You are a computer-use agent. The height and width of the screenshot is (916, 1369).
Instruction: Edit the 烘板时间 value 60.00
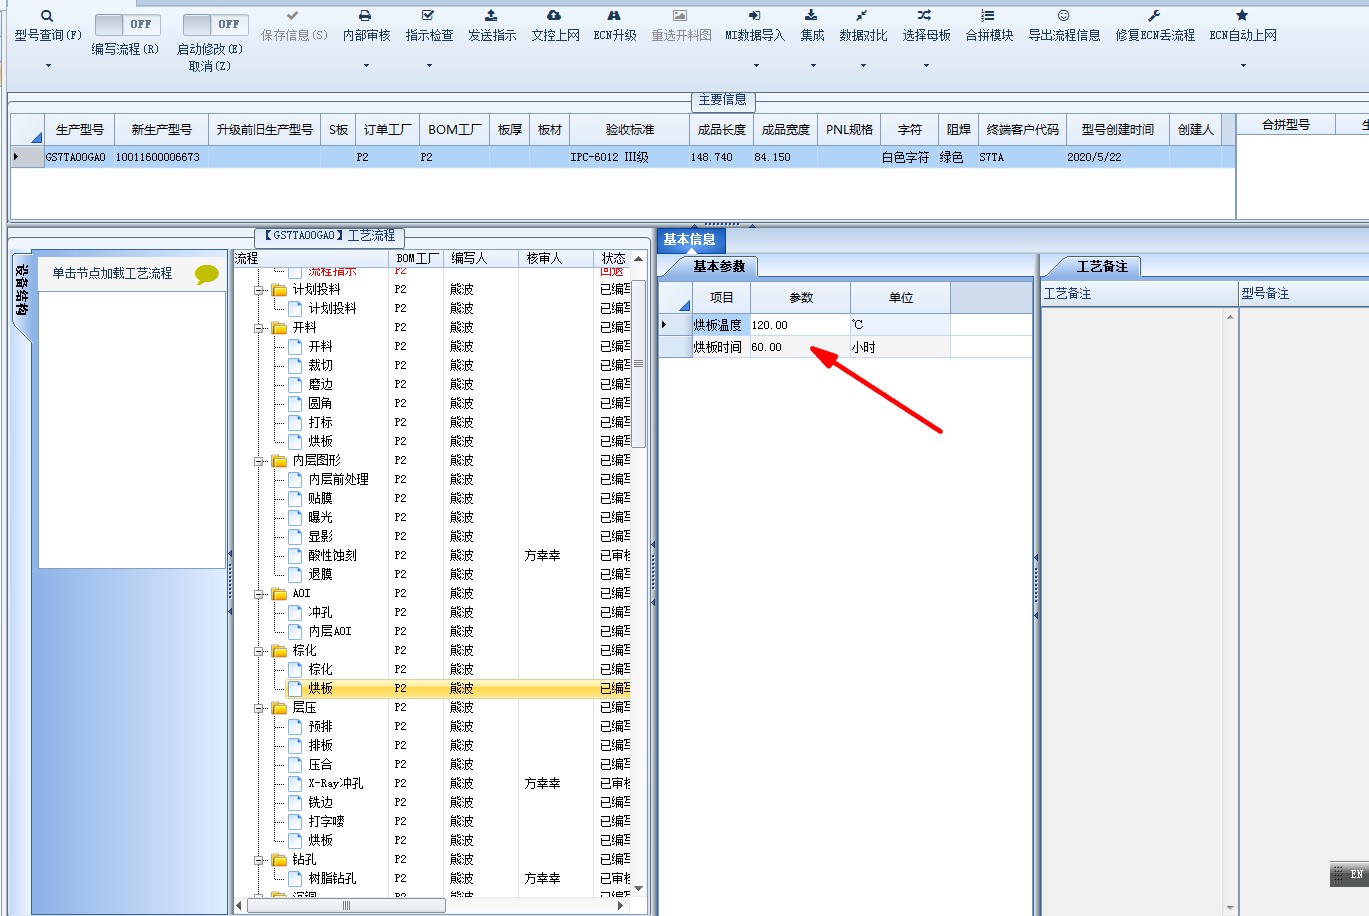799,347
